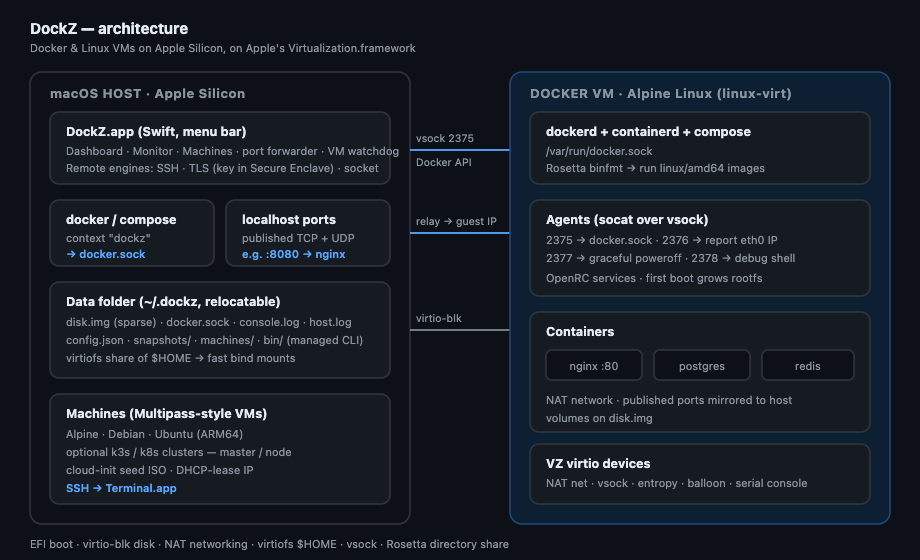This screenshot has height=560, width=920.
Task: Click the 'virtiofs share of $HOME' line
Action: 181,358
